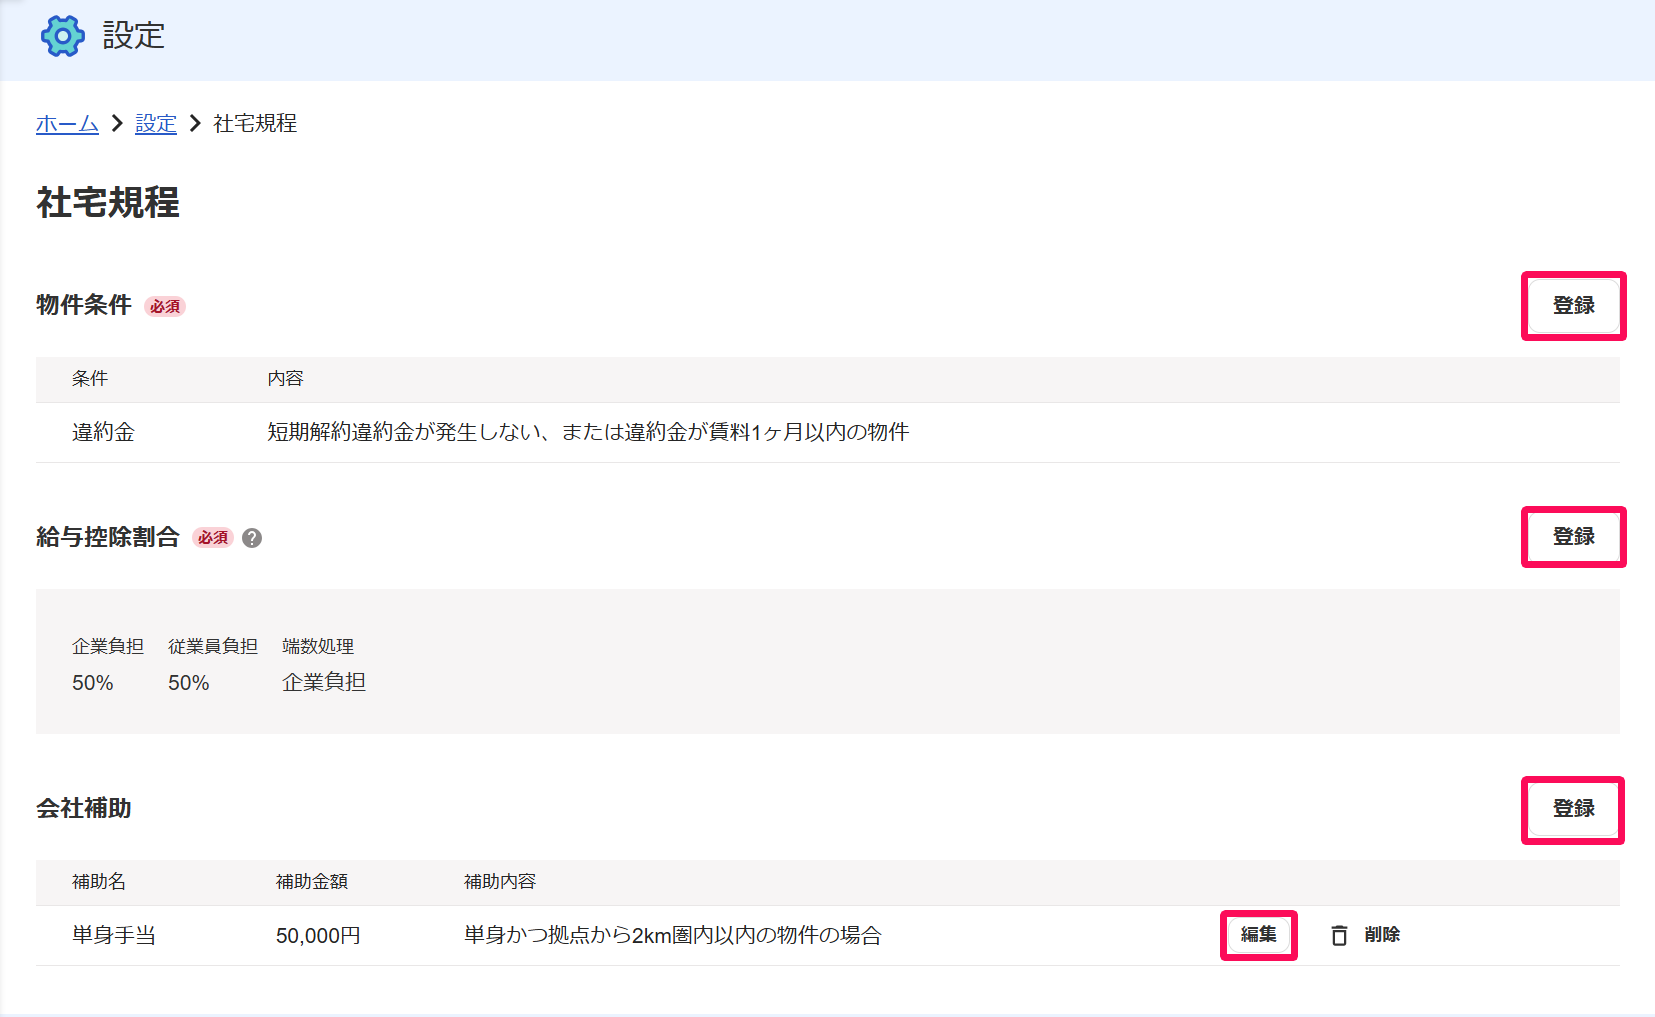Select the 単身手当 name cell
Viewport: 1655px width, 1017px height.
coord(114,936)
